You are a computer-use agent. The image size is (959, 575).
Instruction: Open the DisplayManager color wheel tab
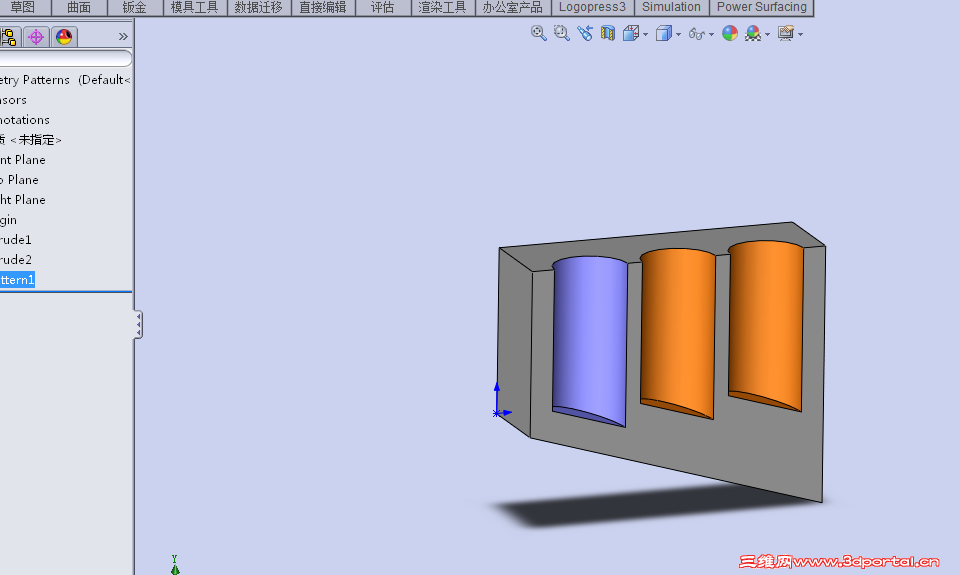point(64,37)
